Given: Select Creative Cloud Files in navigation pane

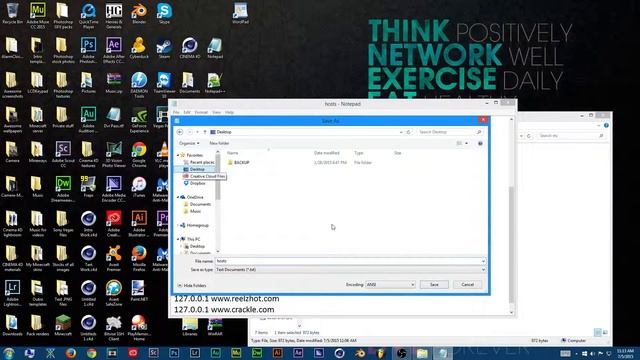Looking at the screenshot, I should pos(204,176).
